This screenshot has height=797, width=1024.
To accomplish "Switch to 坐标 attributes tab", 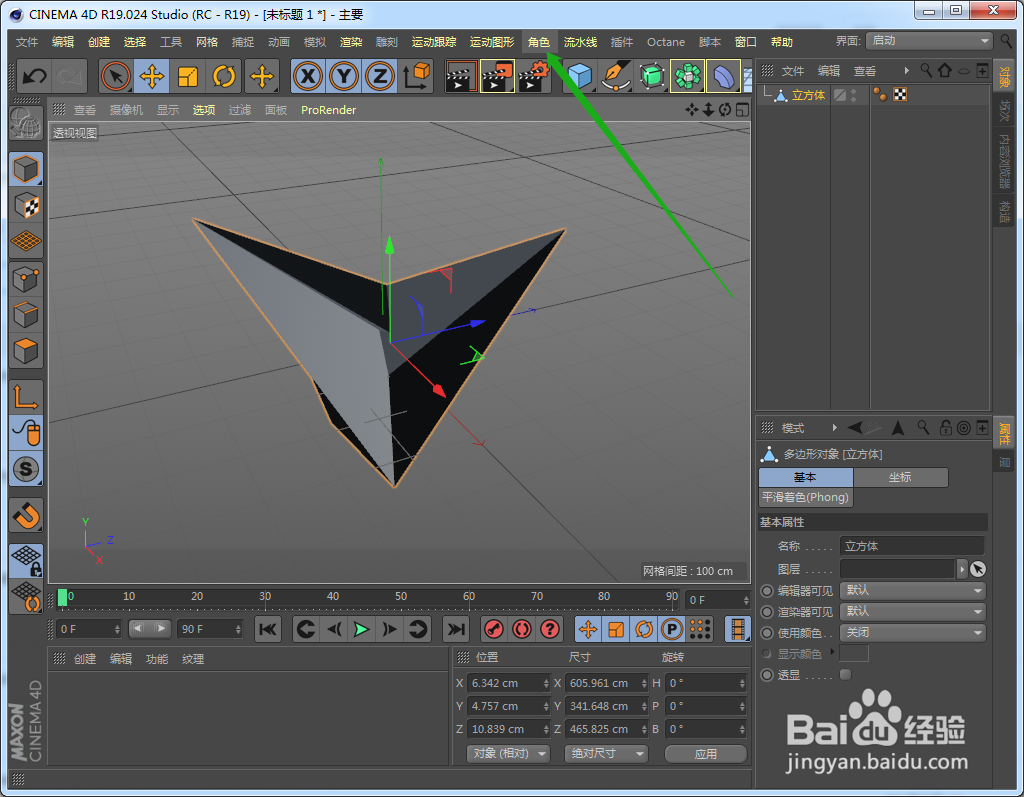I will tap(900, 477).
